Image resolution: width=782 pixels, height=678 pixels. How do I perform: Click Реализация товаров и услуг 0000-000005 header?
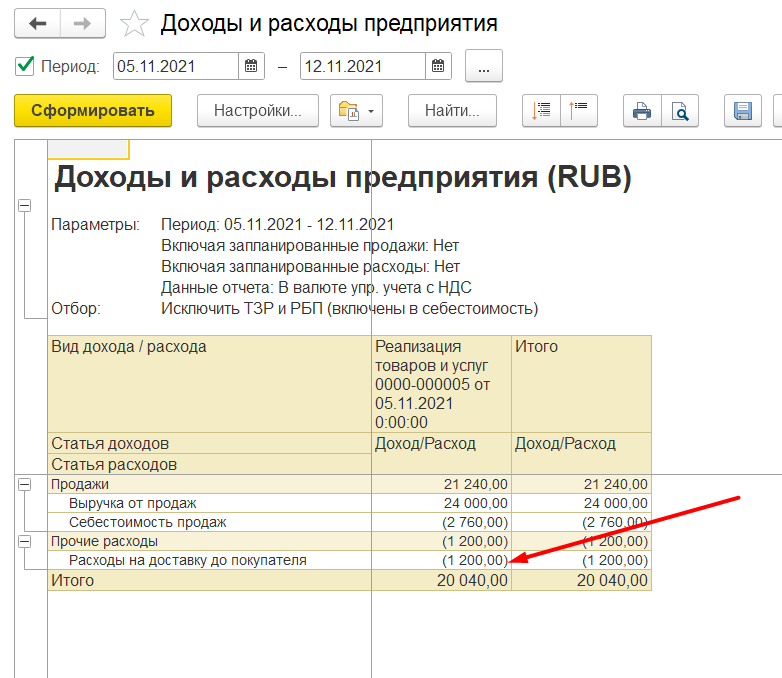[x=441, y=384]
